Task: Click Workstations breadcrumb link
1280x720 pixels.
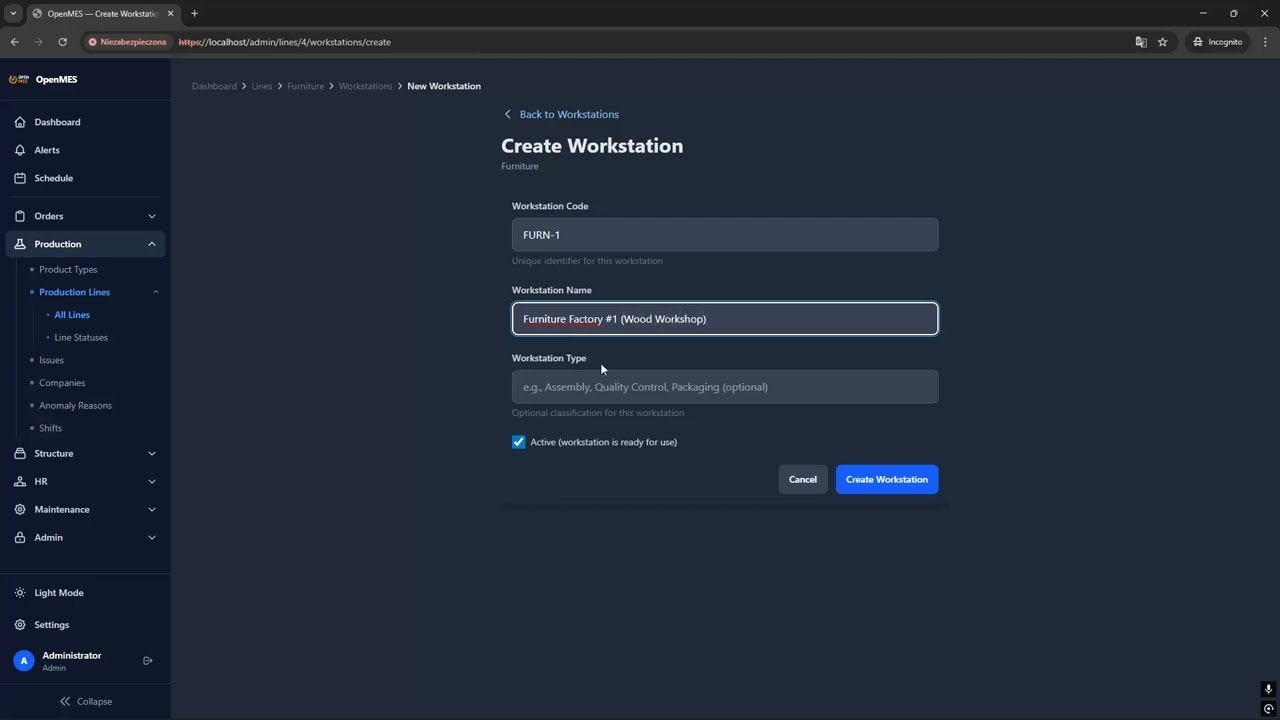Action: (x=365, y=86)
